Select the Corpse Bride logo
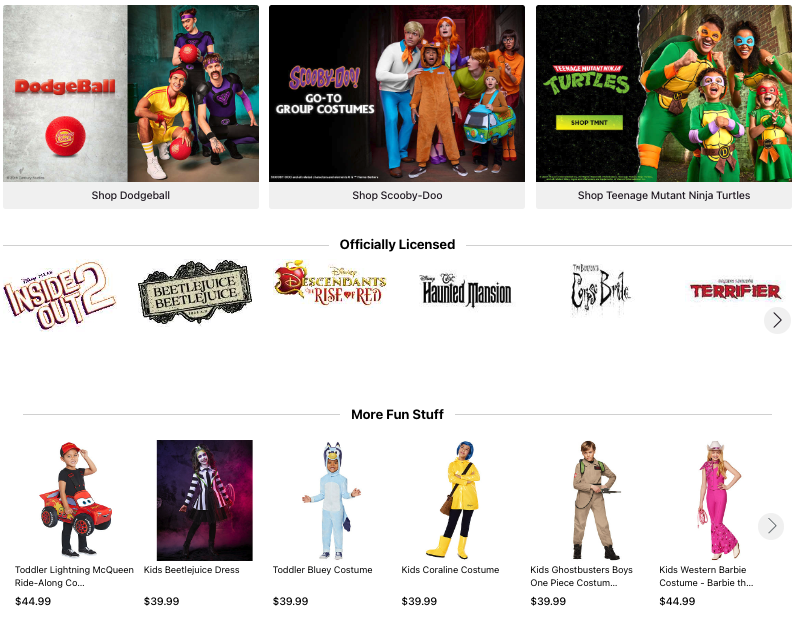 point(600,289)
